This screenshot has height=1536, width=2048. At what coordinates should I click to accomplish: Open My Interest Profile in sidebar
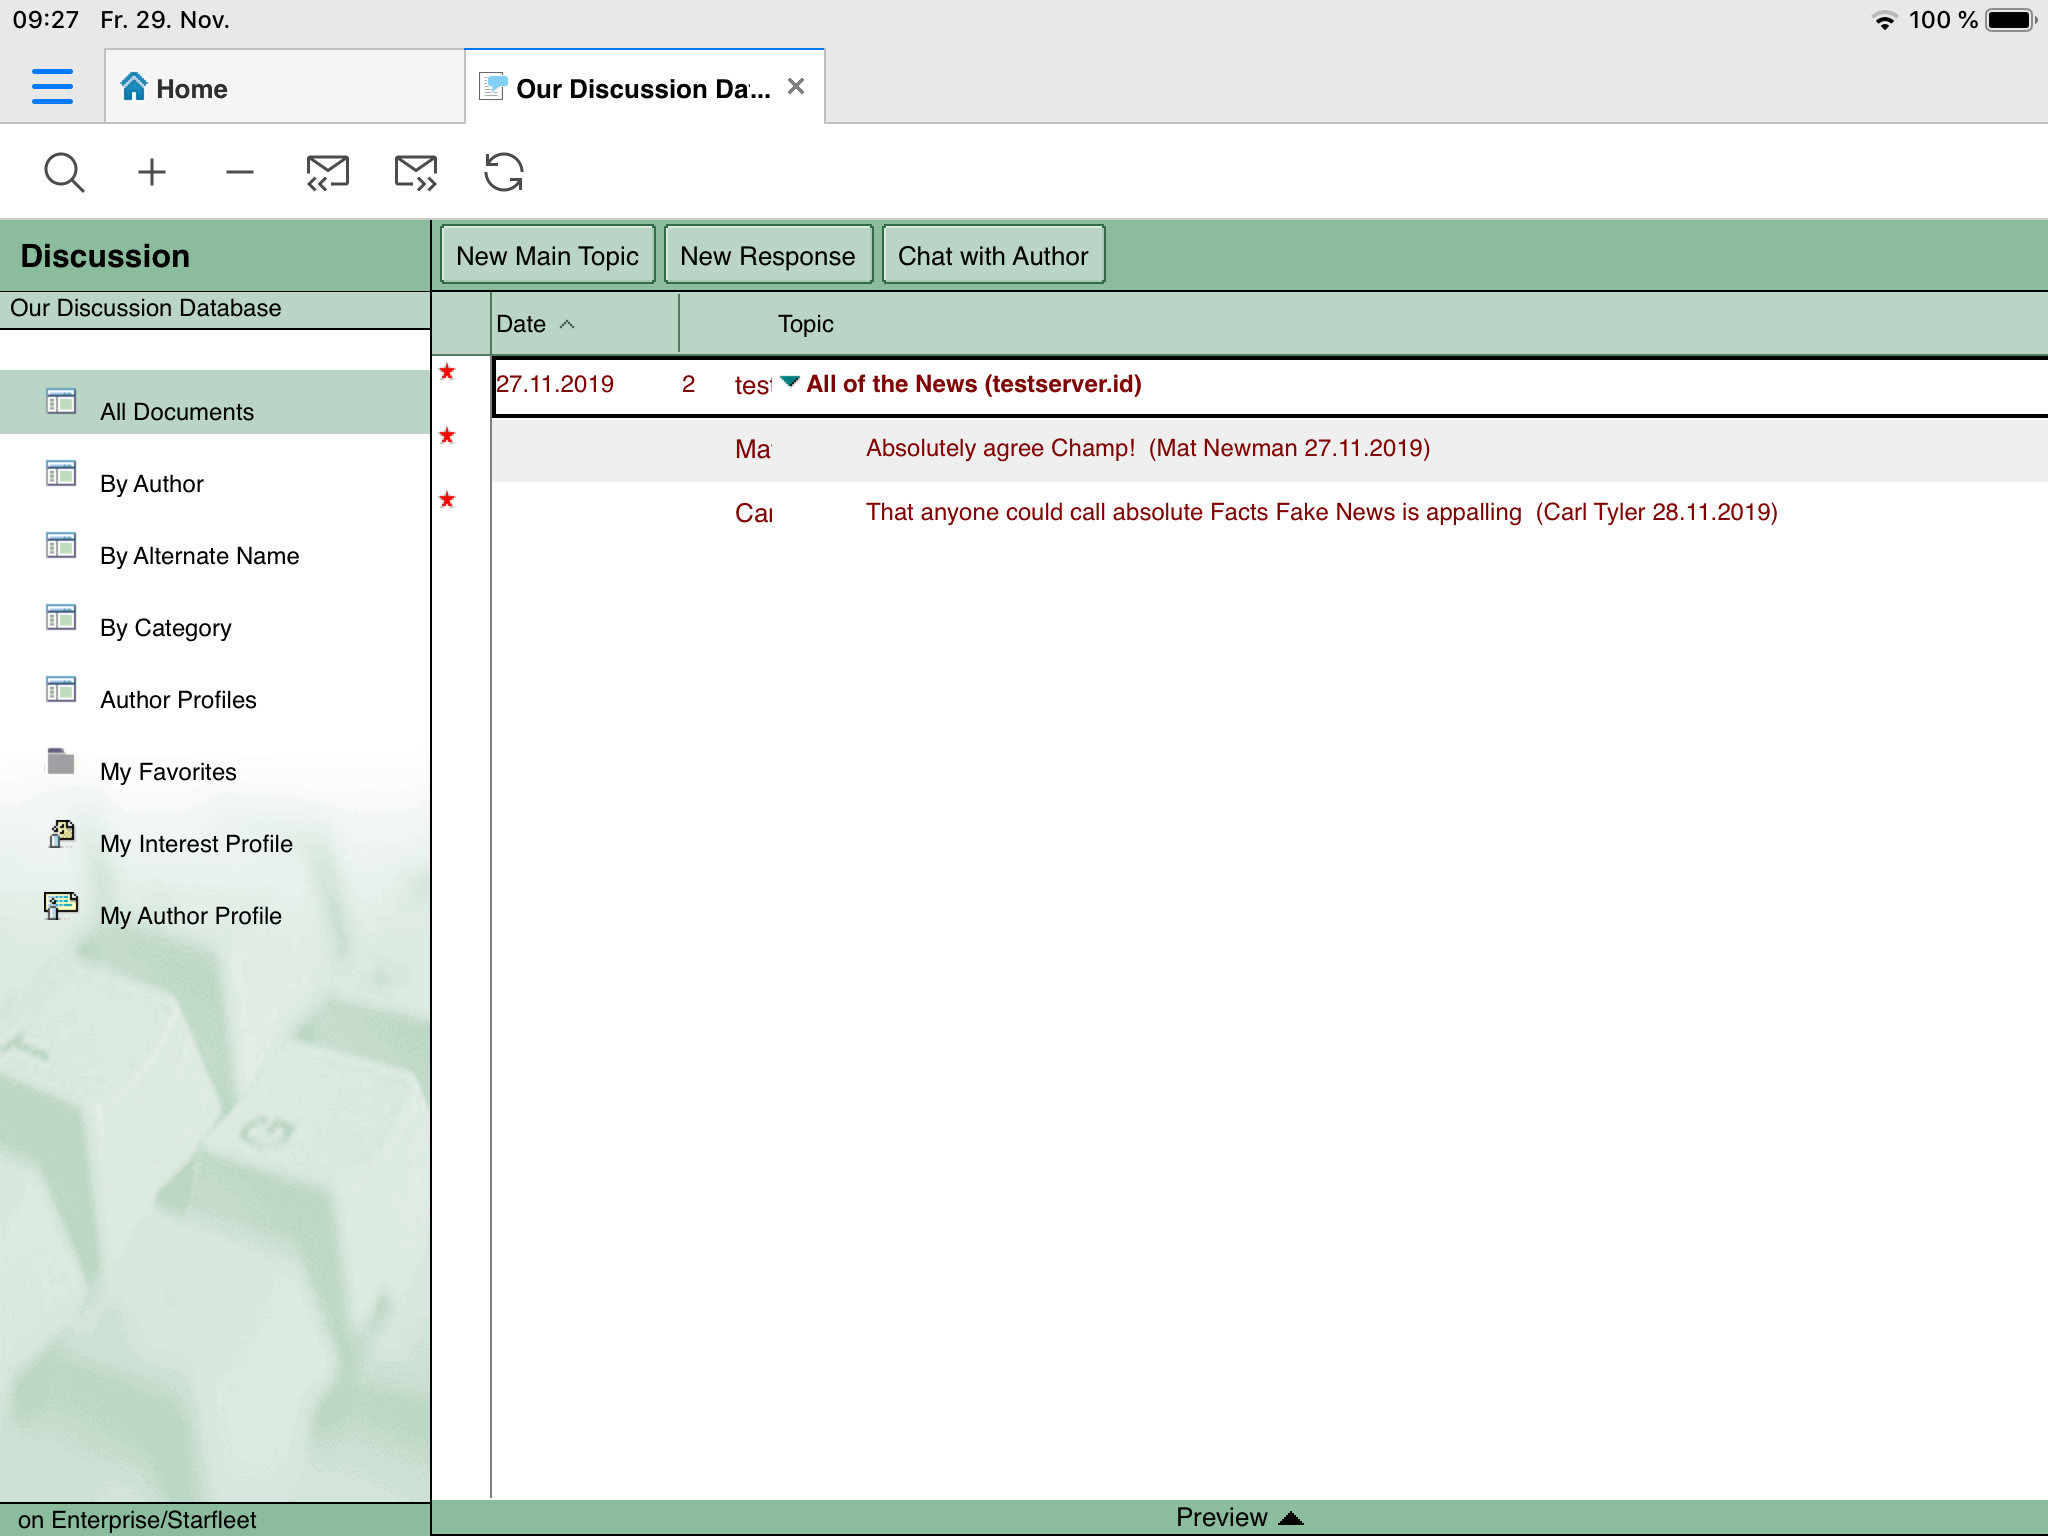tap(196, 844)
